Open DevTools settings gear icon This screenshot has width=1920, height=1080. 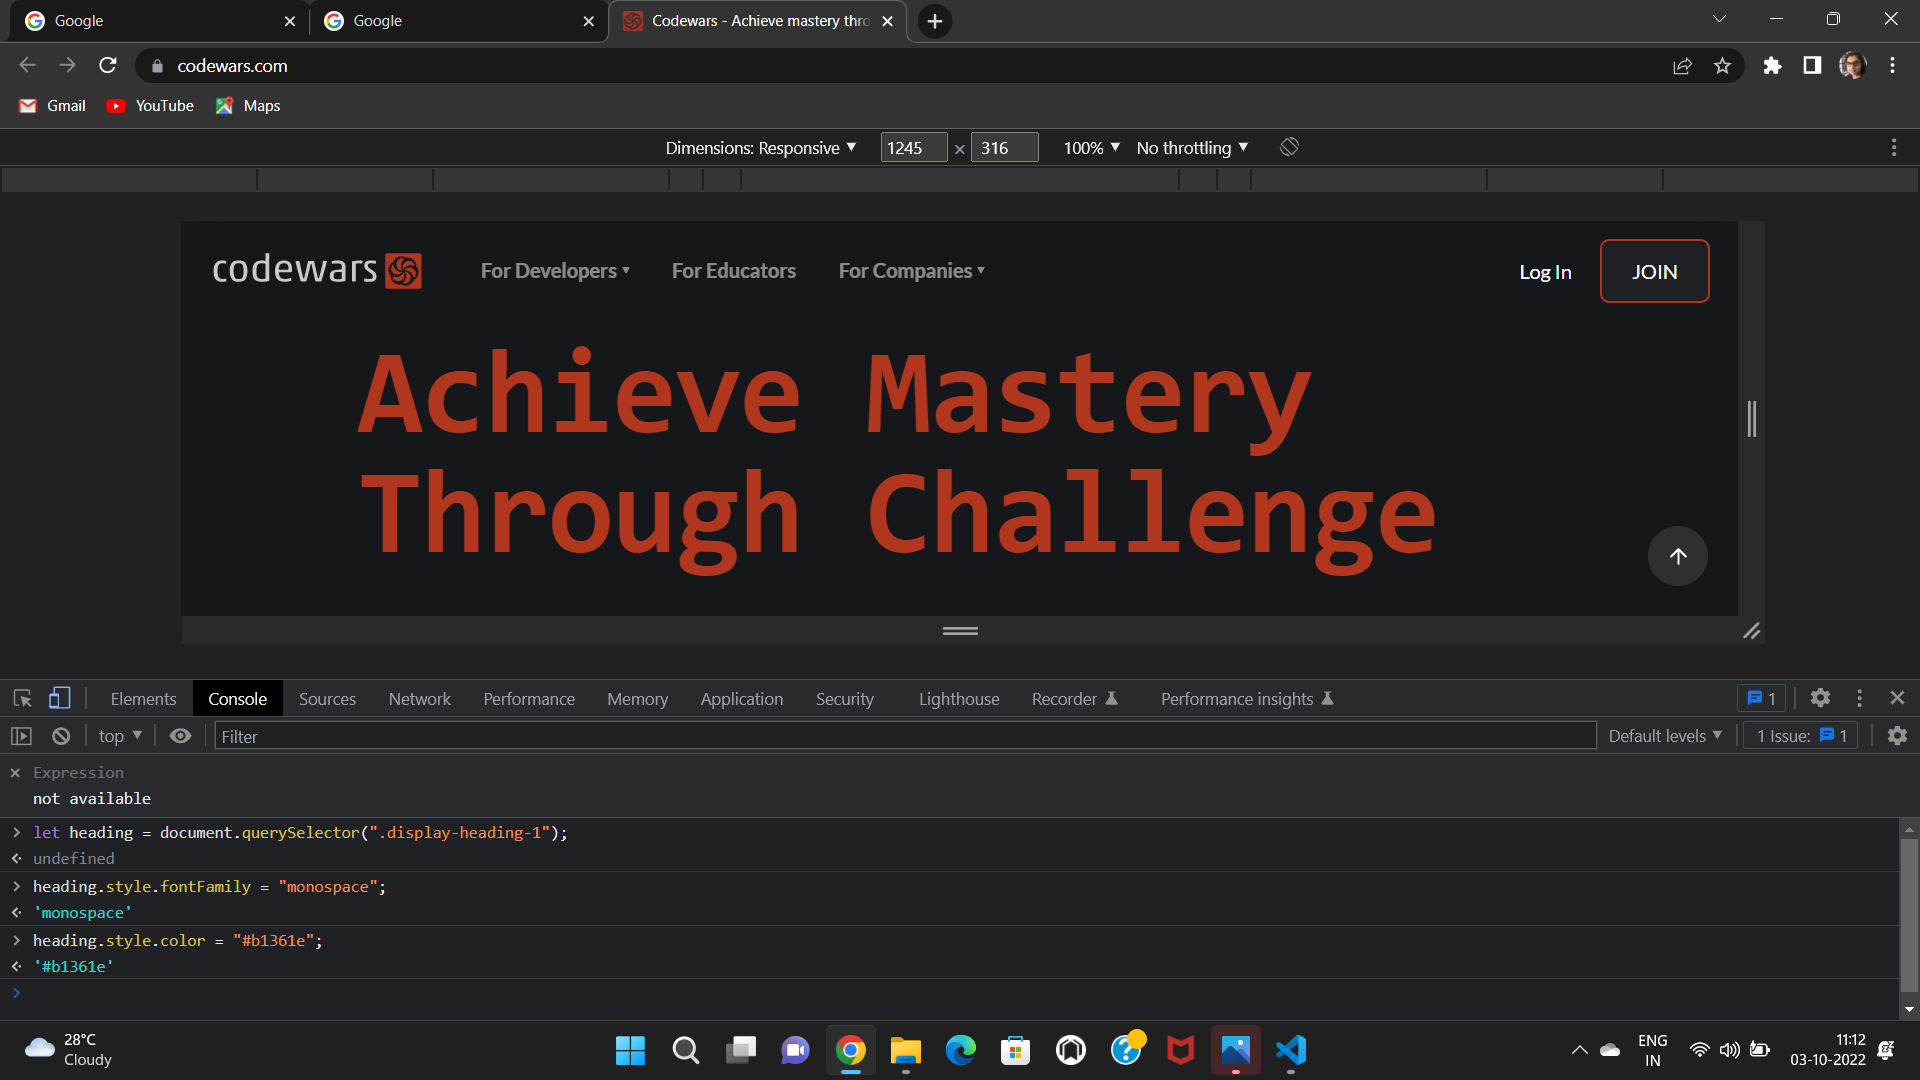[x=1820, y=698]
